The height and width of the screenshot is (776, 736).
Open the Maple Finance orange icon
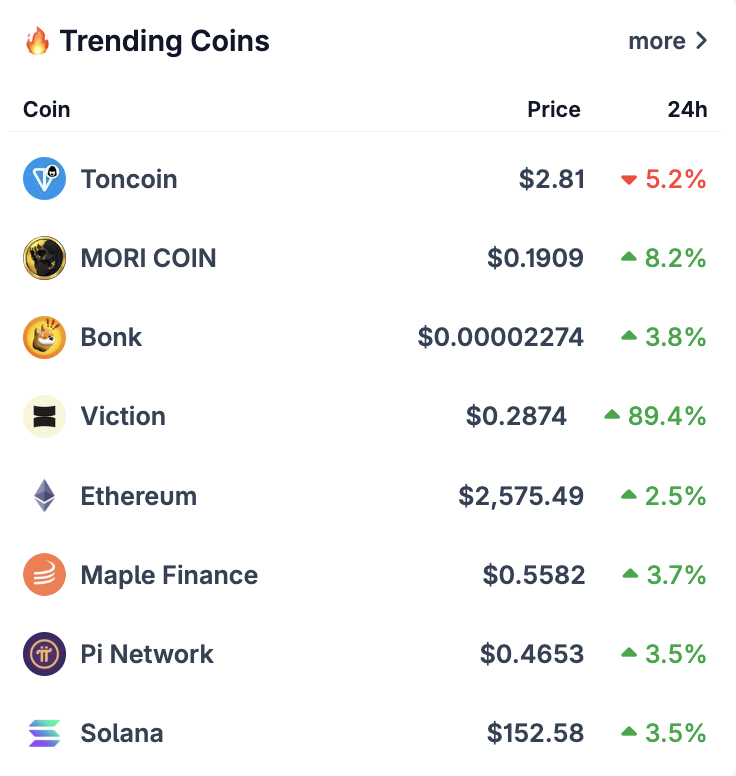(x=45, y=575)
